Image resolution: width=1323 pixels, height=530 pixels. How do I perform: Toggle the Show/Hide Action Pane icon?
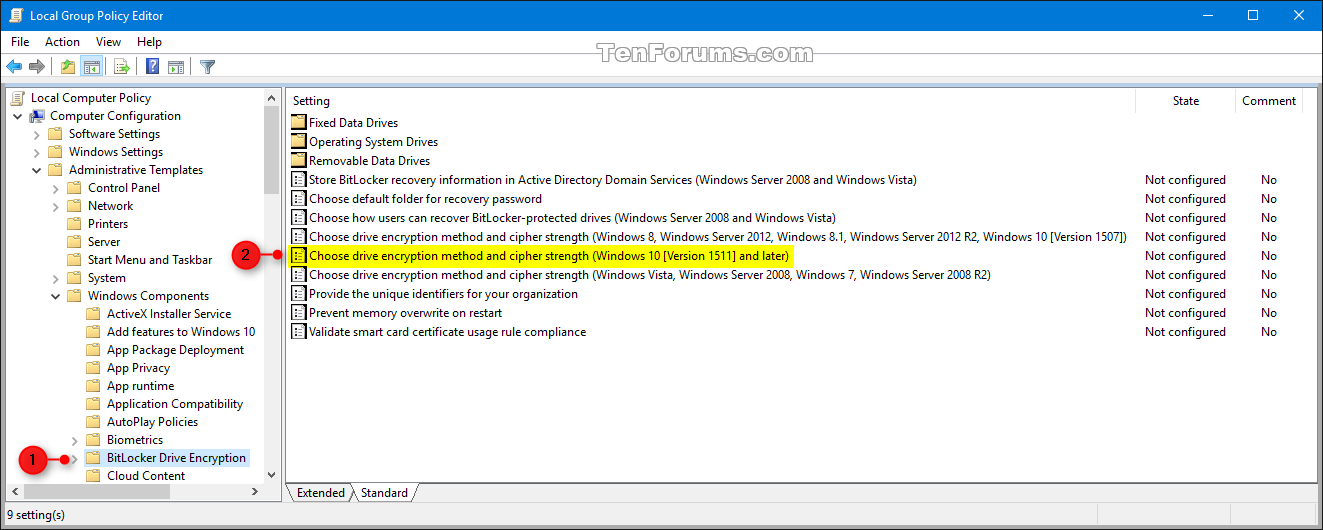point(176,67)
